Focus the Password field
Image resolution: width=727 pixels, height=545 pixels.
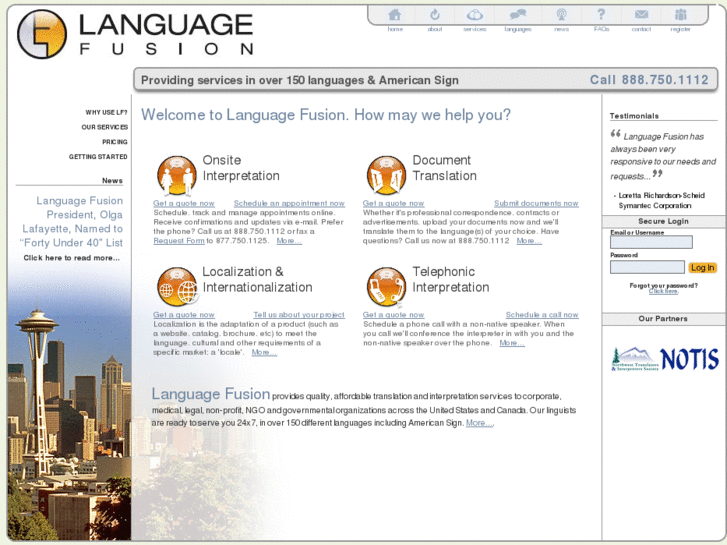(647, 267)
